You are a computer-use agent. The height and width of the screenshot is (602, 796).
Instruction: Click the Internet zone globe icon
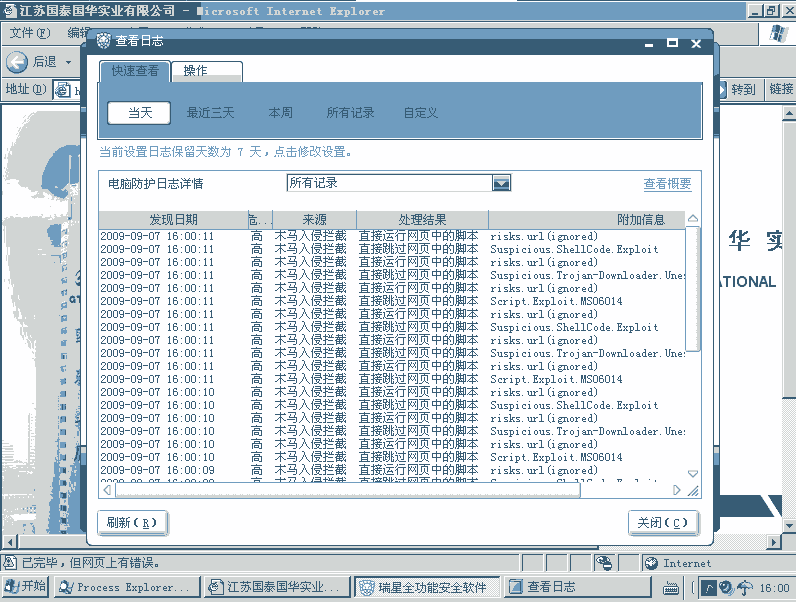click(651, 563)
